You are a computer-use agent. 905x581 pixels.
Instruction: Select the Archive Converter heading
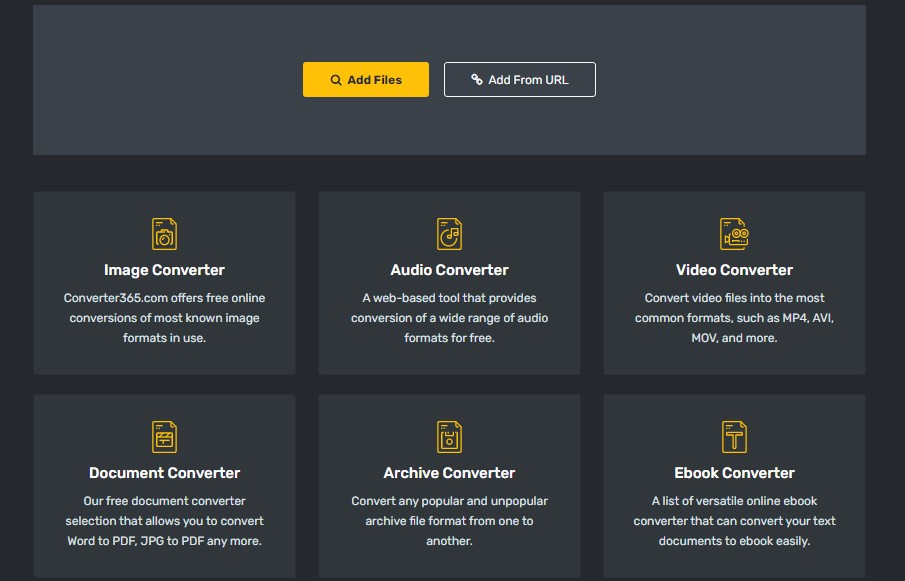click(449, 473)
